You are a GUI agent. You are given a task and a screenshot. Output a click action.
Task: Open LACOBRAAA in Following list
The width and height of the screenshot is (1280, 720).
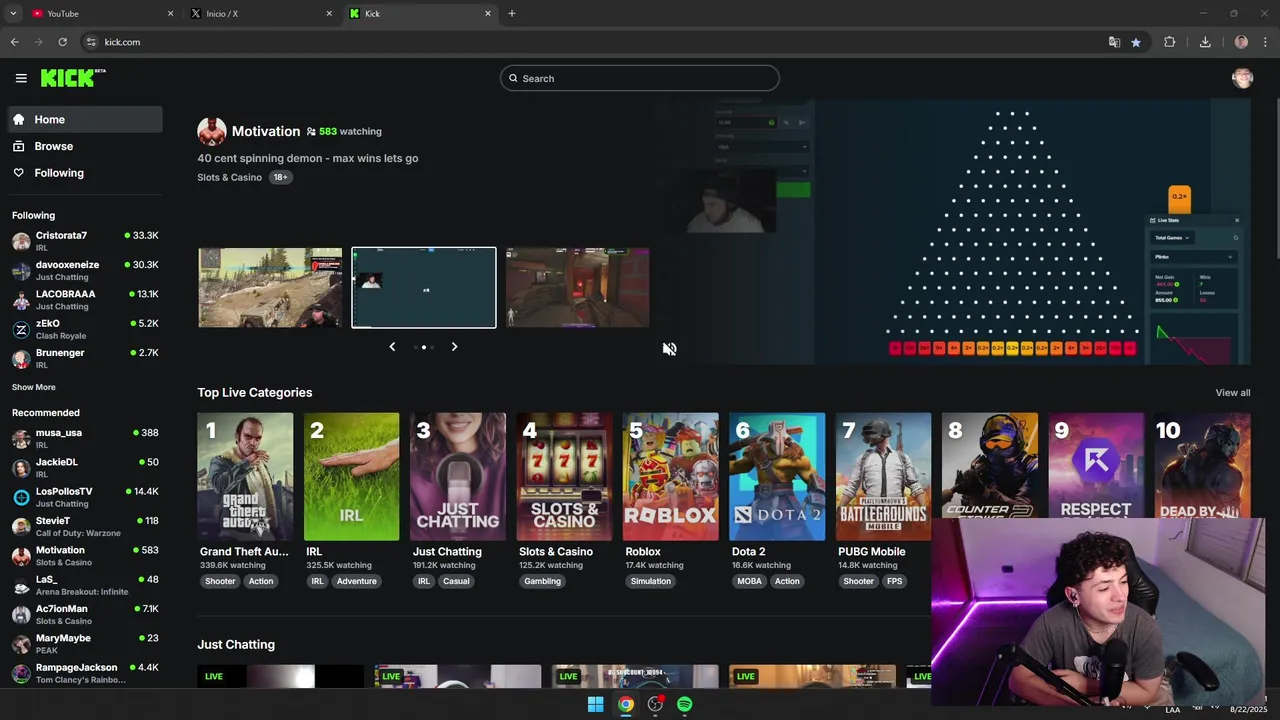(x=85, y=299)
